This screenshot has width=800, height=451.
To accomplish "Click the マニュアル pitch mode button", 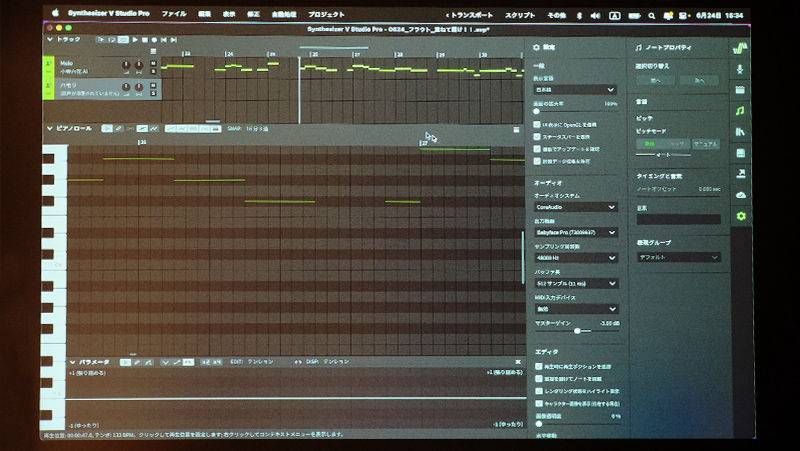I will pos(706,144).
